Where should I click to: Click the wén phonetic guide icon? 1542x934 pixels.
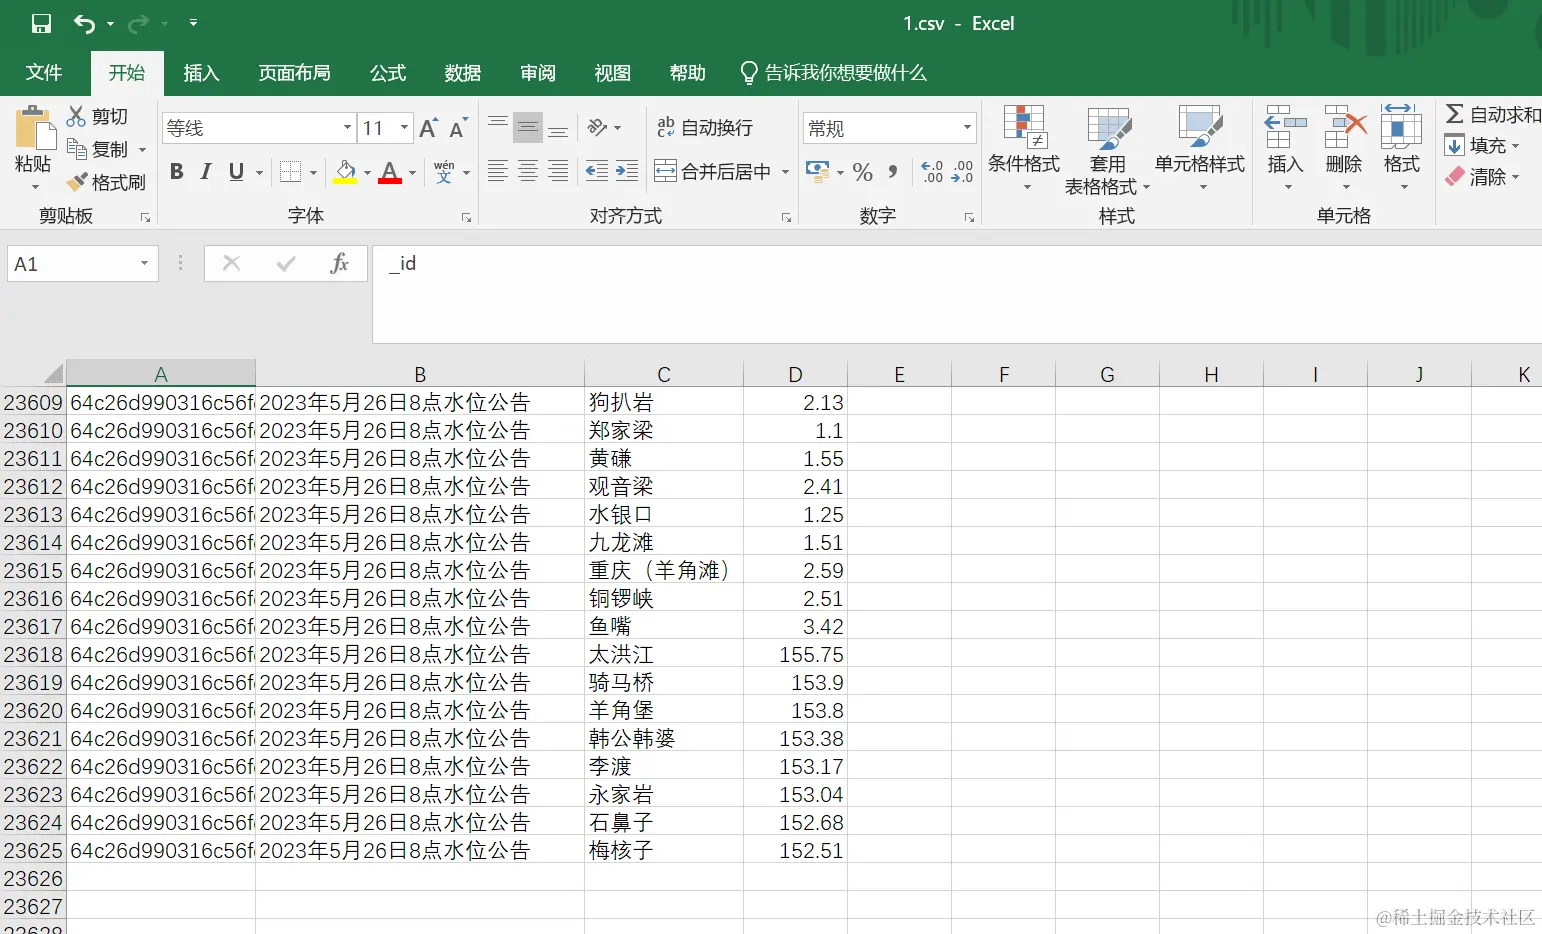point(444,172)
